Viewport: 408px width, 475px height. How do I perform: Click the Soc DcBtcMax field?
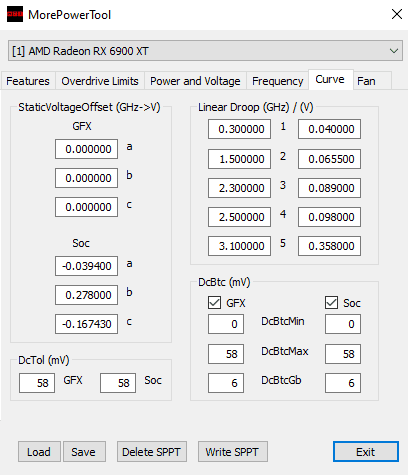(x=343, y=354)
